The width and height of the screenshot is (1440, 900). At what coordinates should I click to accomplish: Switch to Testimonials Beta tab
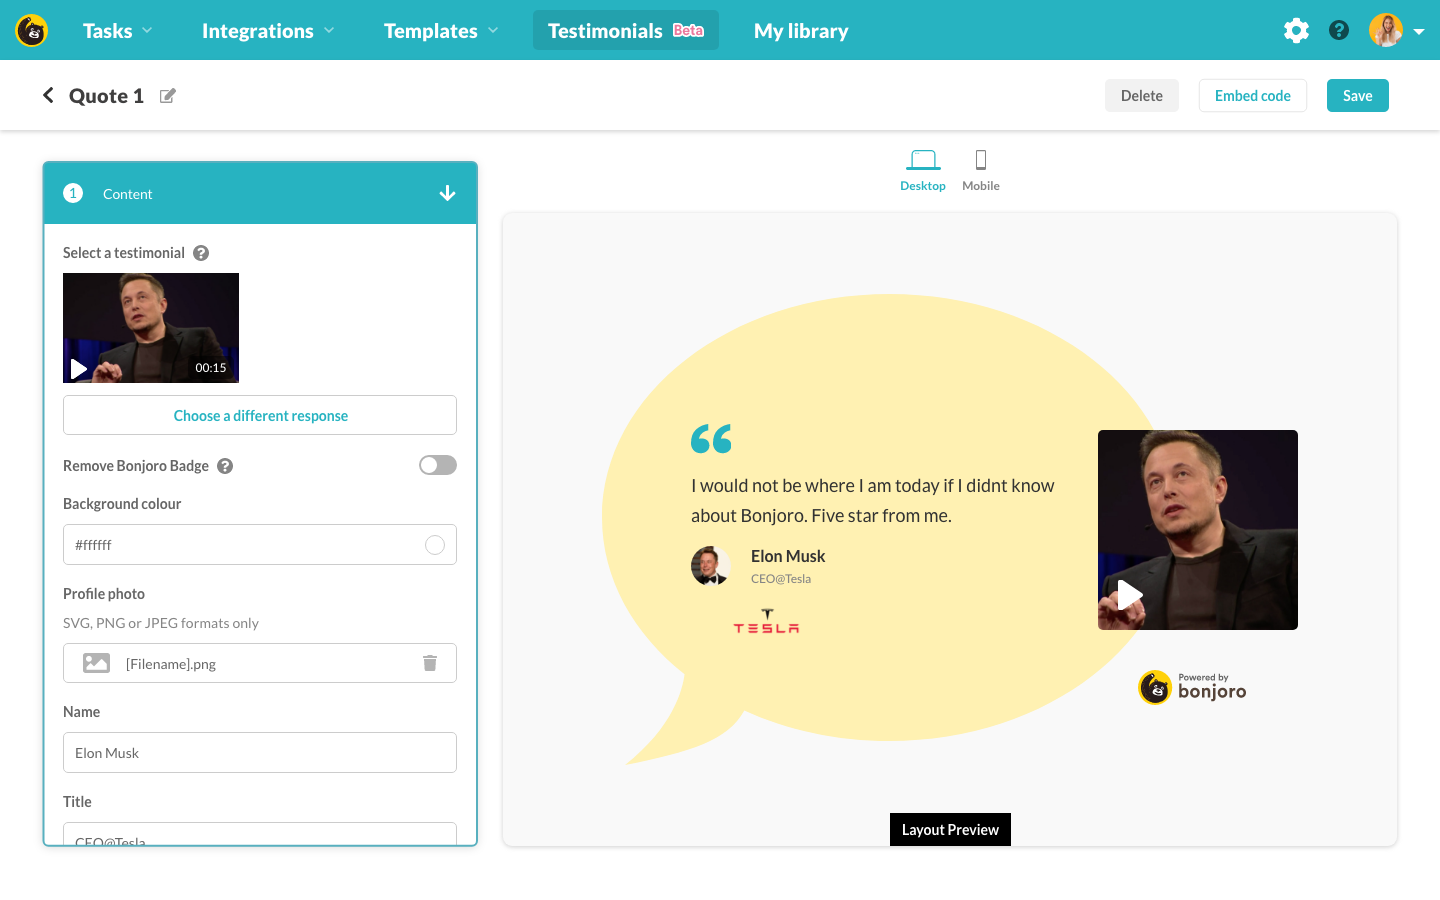click(626, 30)
